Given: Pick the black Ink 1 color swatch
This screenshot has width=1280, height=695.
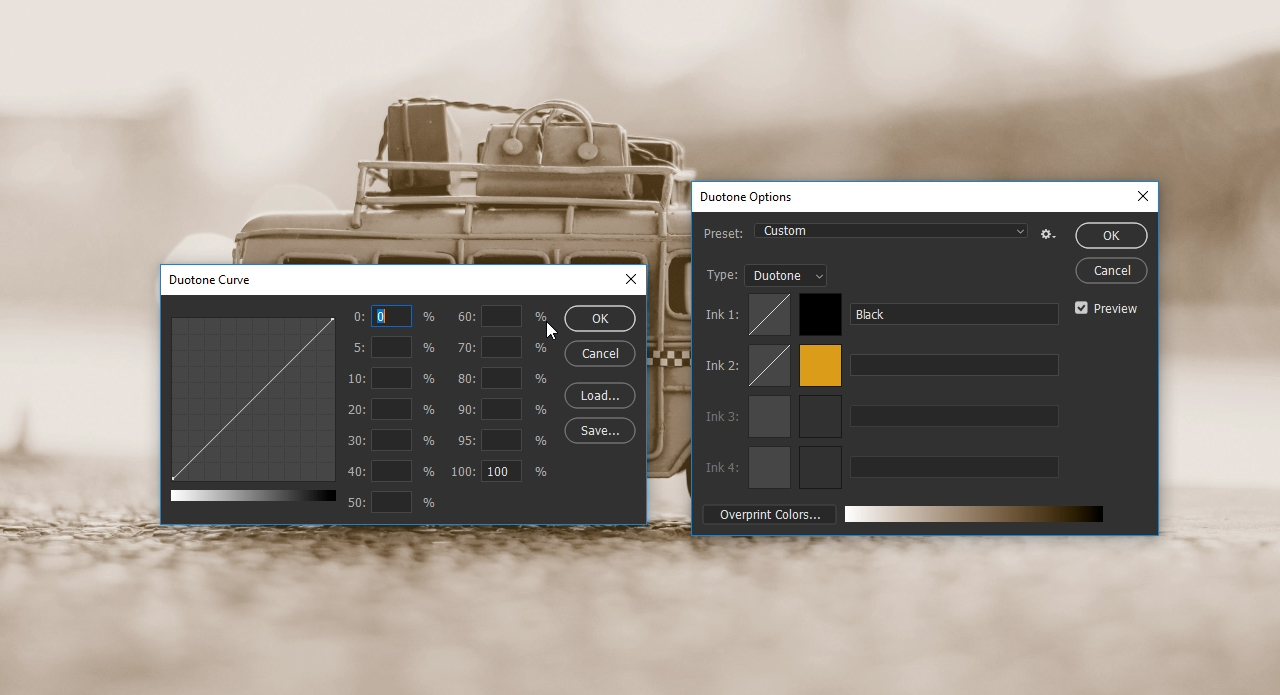Looking at the screenshot, I should pos(820,315).
